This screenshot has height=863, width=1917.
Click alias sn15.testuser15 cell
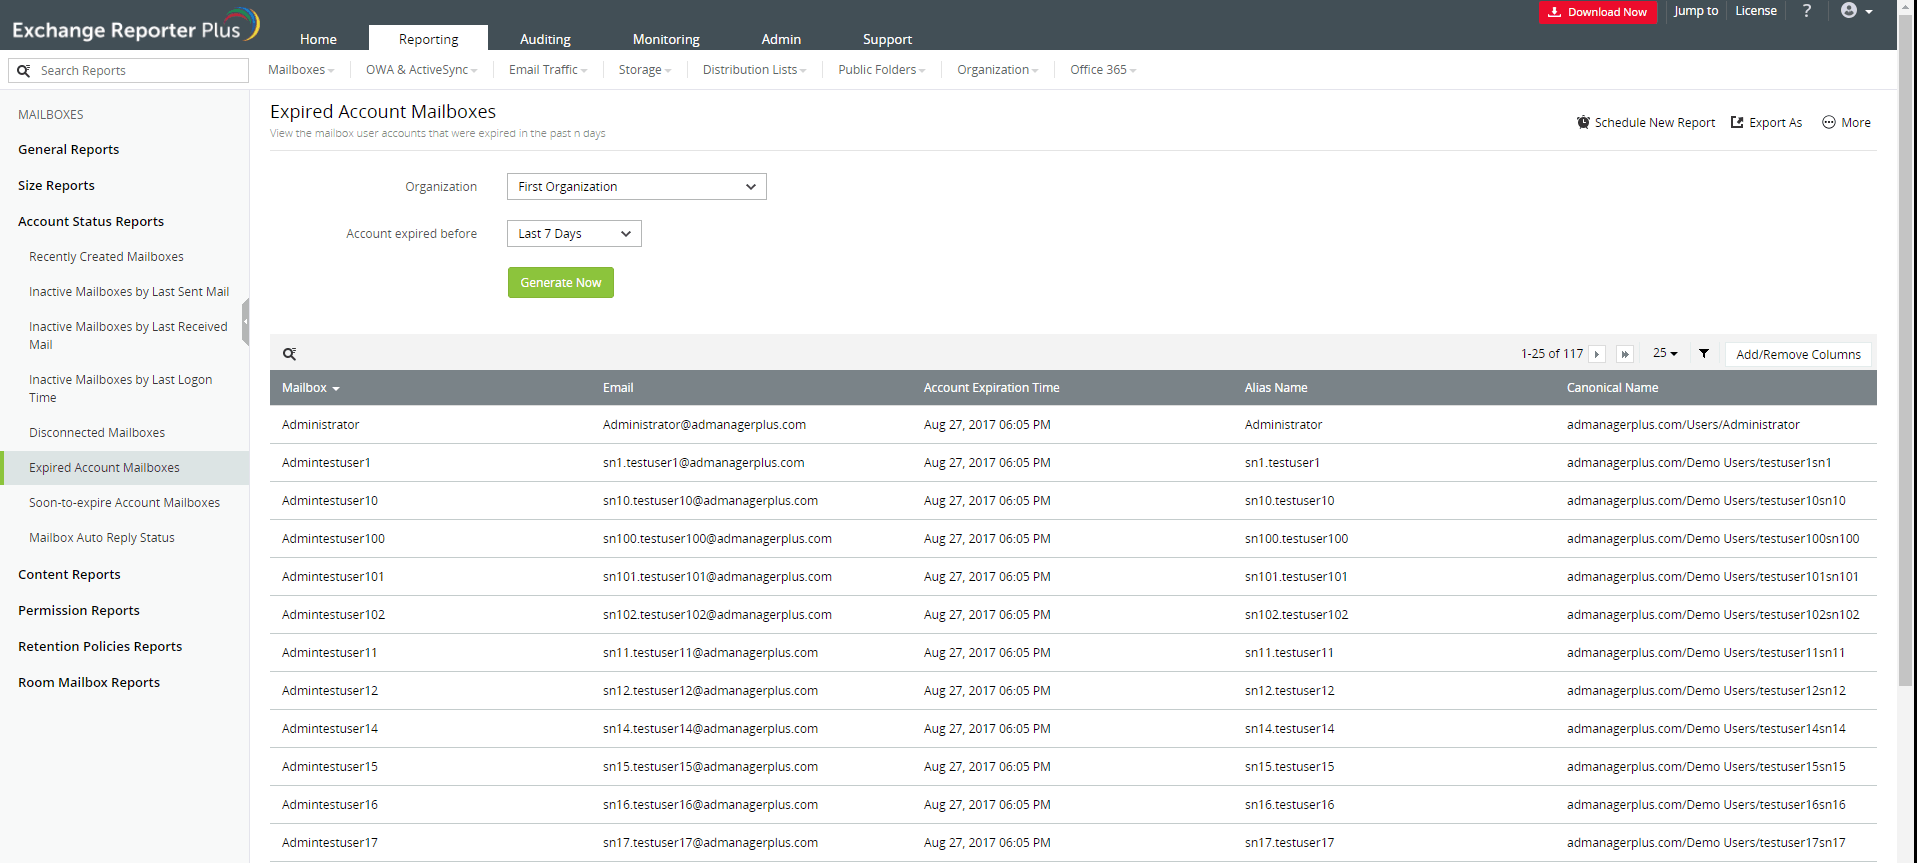click(x=1289, y=767)
